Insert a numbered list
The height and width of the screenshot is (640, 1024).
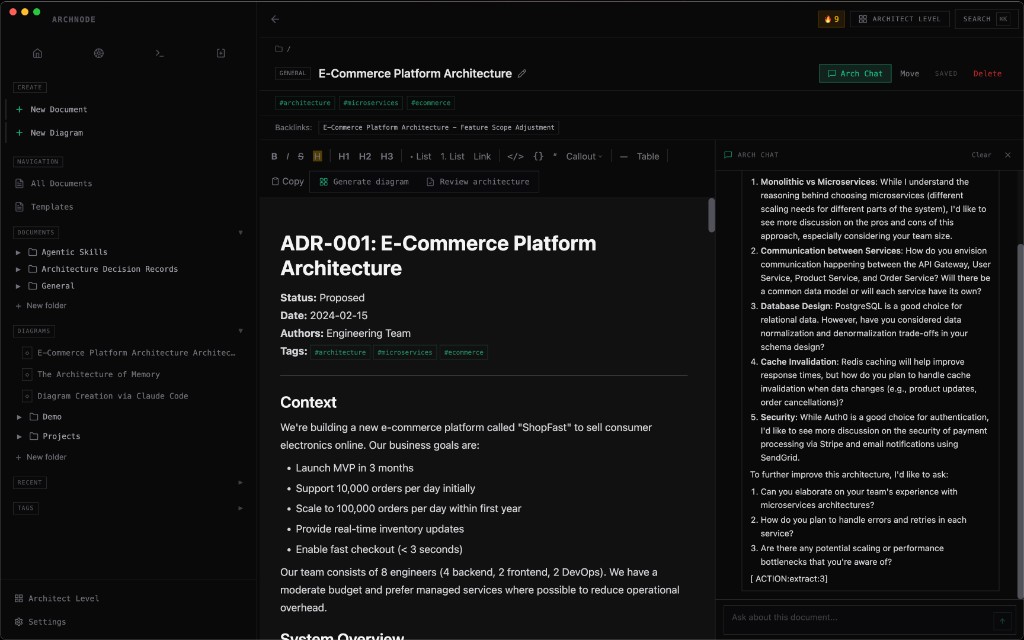tap(453, 157)
